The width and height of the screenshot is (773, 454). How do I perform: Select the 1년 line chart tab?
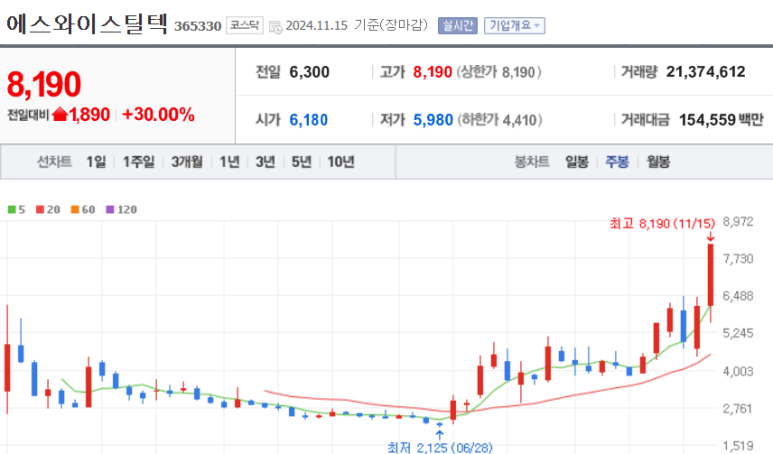(x=229, y=162)
